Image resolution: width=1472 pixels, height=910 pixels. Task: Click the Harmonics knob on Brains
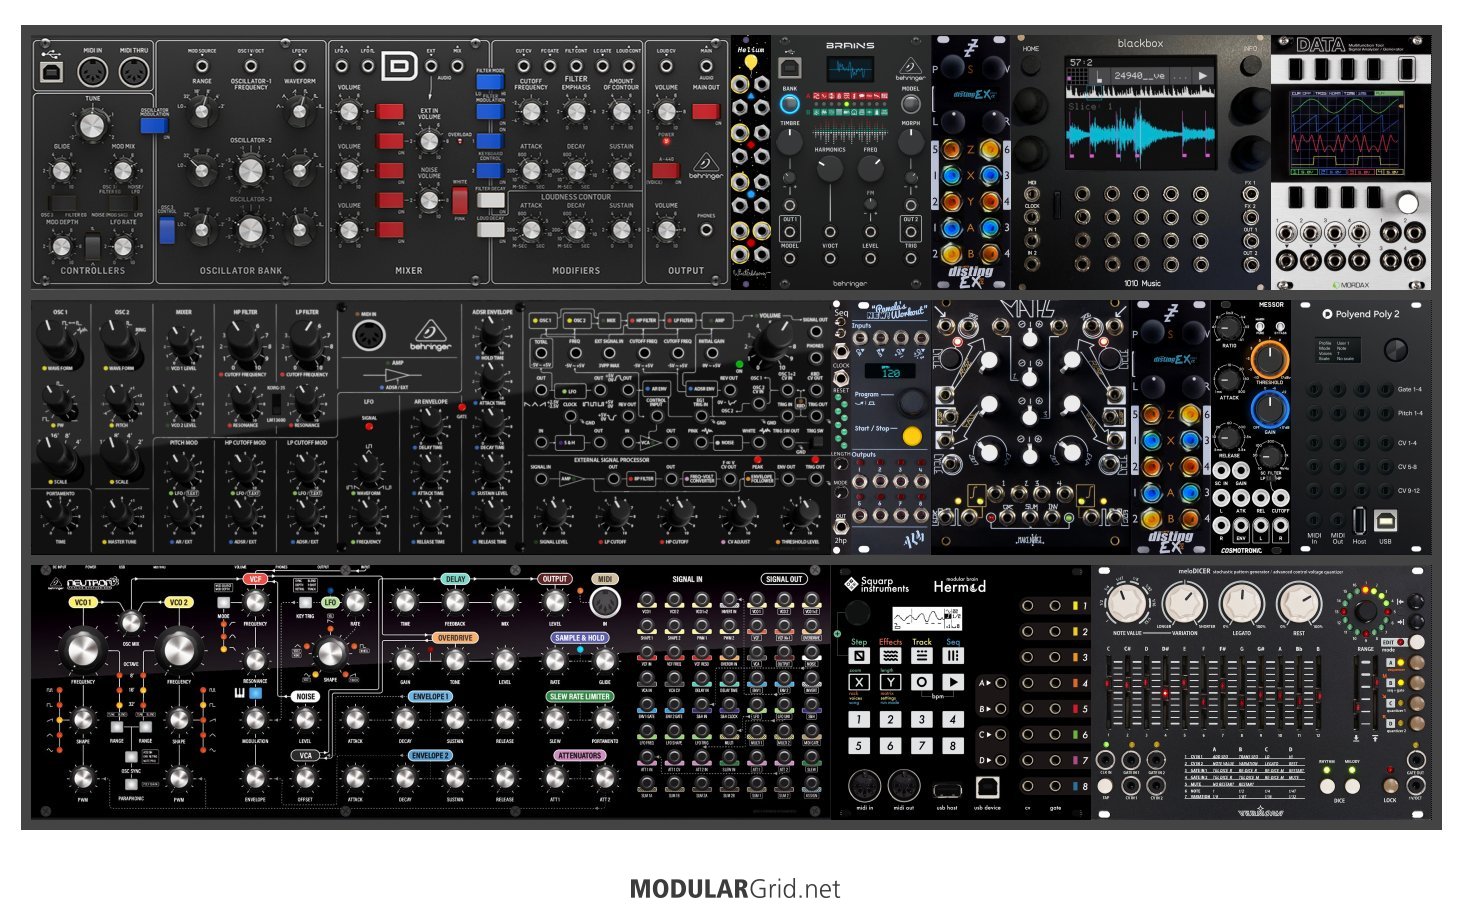click(x=829, y=170)
